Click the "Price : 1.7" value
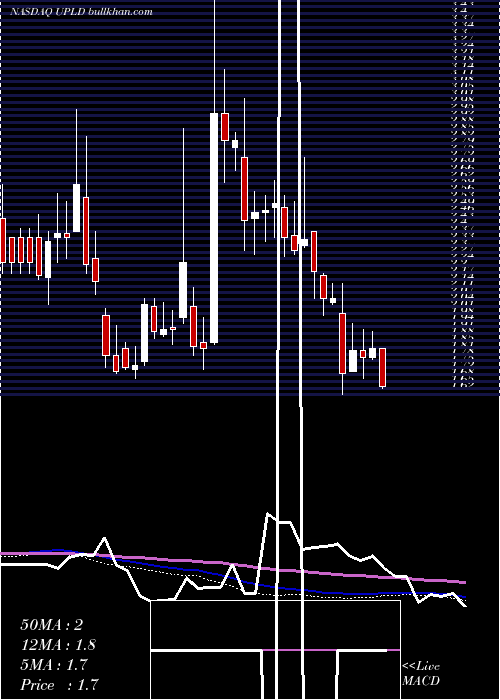This screenshot has height=700, width=500. tap(59, 685)
